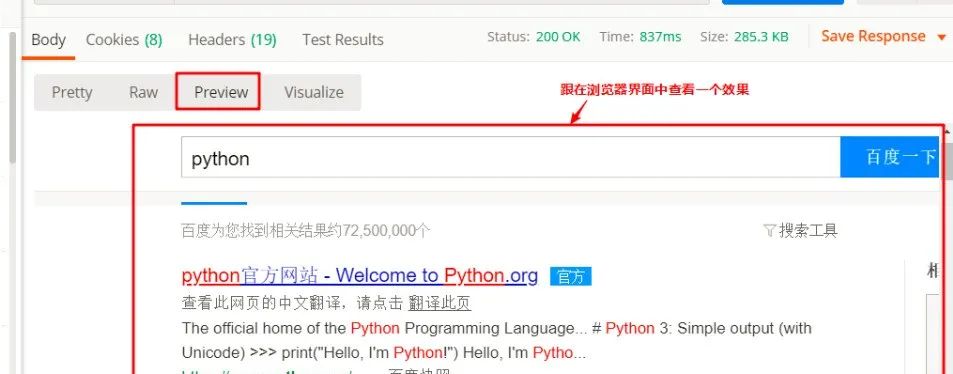
Task: Switch to the Body tab
Action: (48, 40)
